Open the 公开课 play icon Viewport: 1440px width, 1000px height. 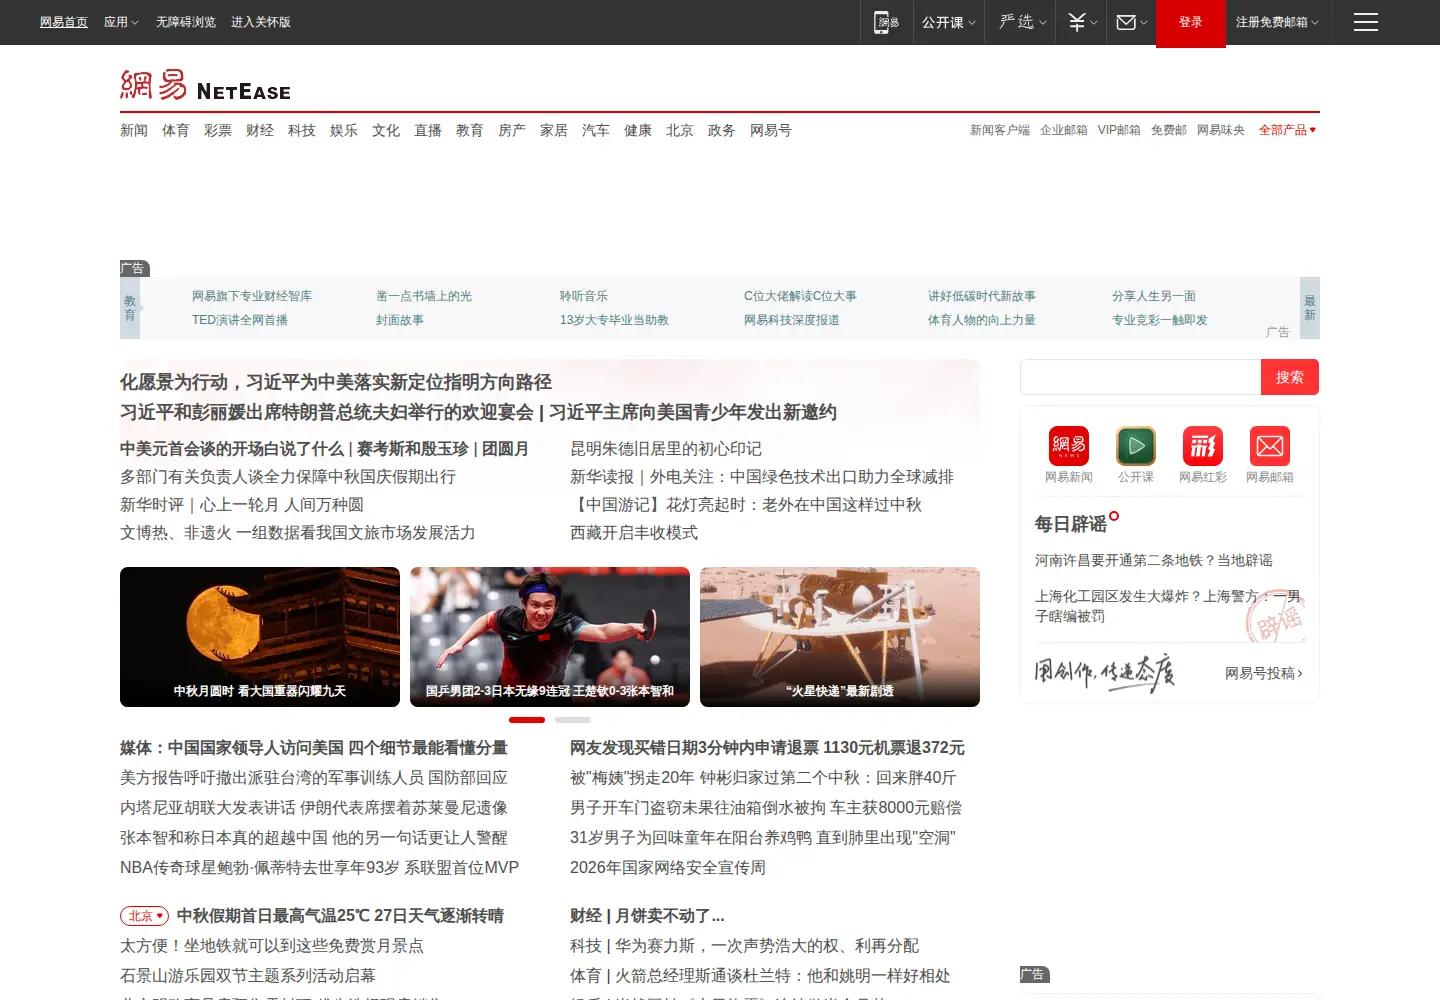click(x=1135, y=446)
